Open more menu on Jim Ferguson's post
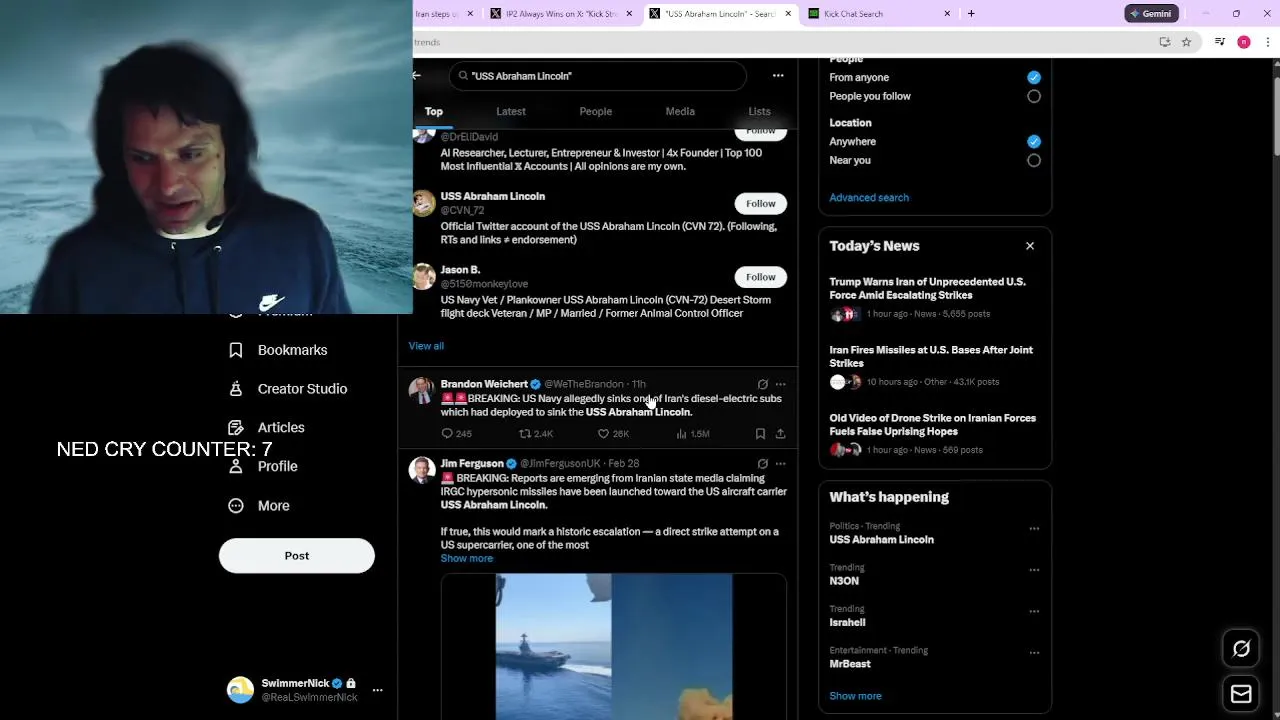Screen dimensions: 1280x720 tap(781, 464)
